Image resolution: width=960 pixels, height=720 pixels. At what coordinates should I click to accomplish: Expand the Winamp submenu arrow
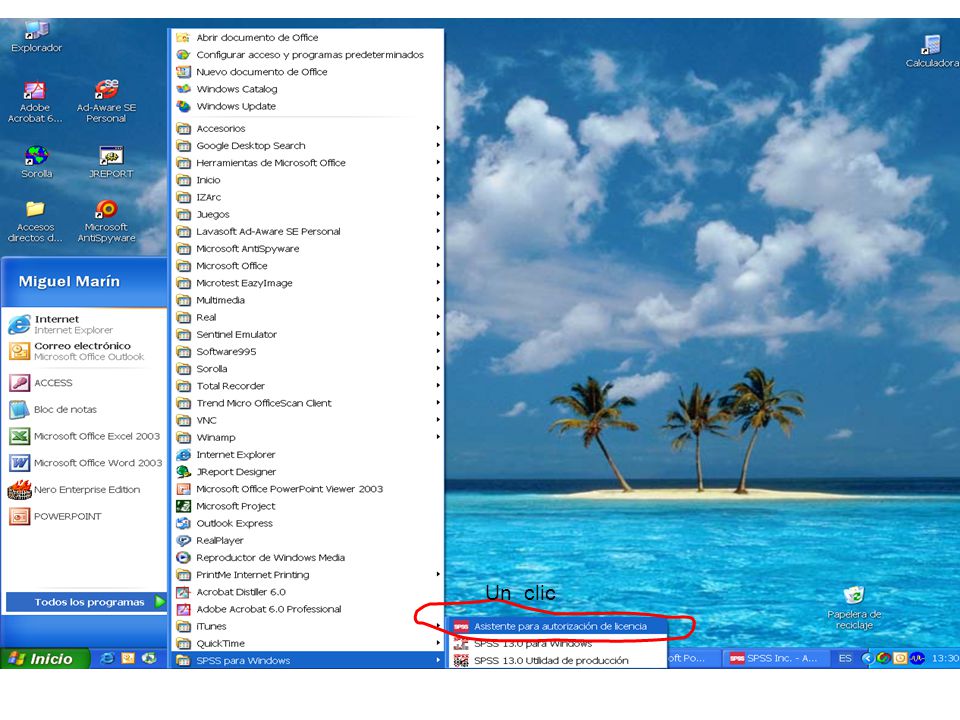click(438, 437)
